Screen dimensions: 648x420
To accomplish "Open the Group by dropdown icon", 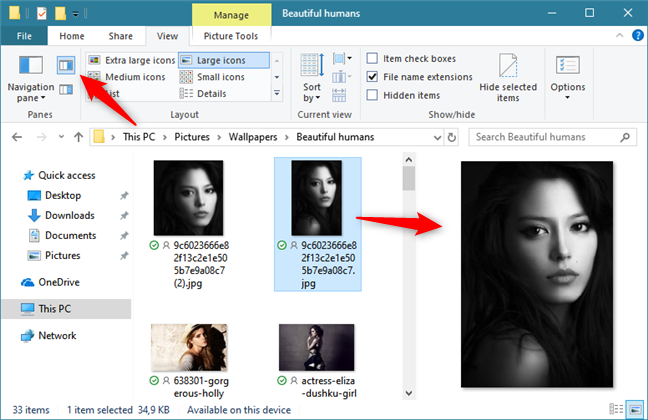I will tap(342, 58).
